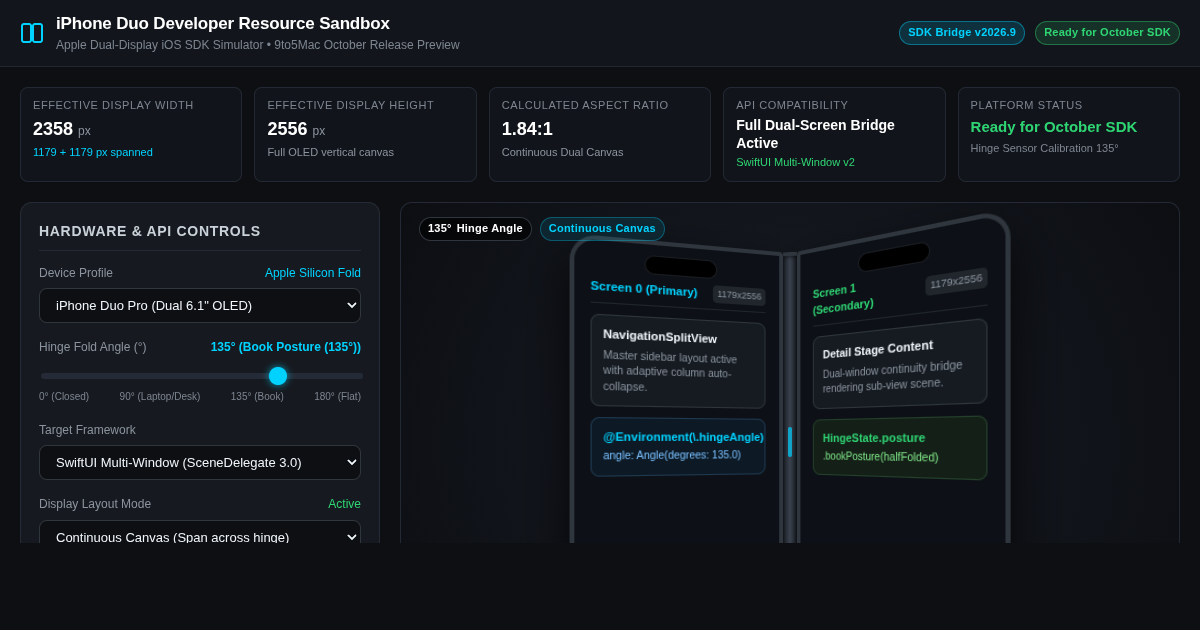Viewport: 1200px width, 630px height.
Task: Click the 'Active' layout mode status
Action: pos(344,504)
